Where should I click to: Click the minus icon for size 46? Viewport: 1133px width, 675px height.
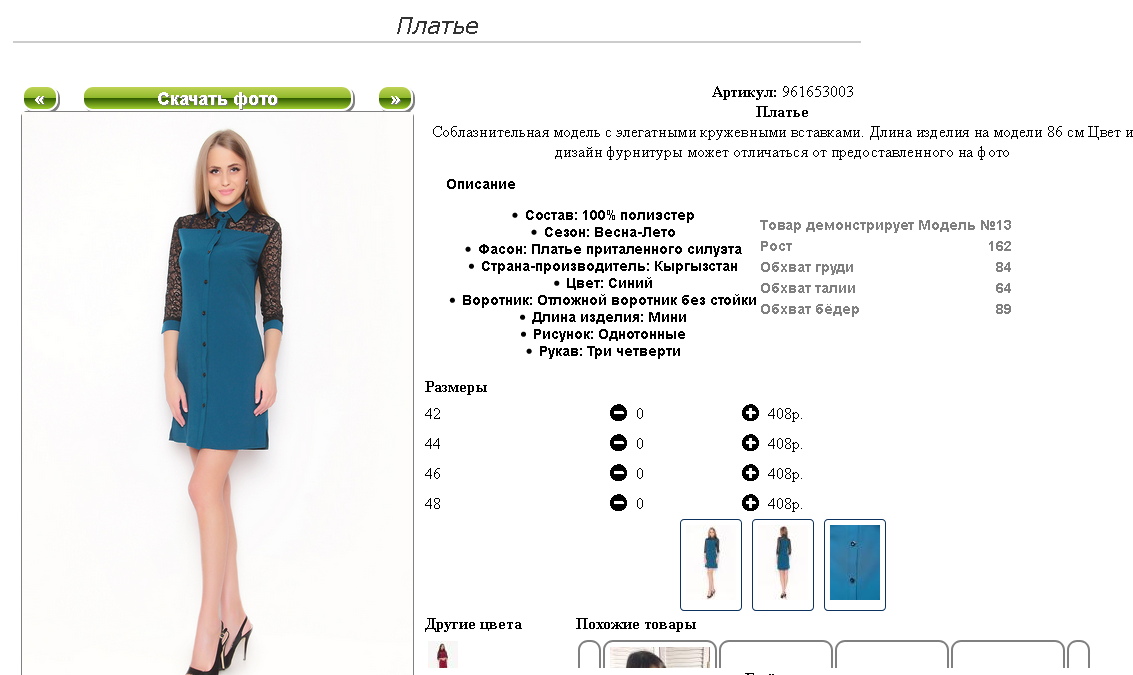(x=618, y=473)
